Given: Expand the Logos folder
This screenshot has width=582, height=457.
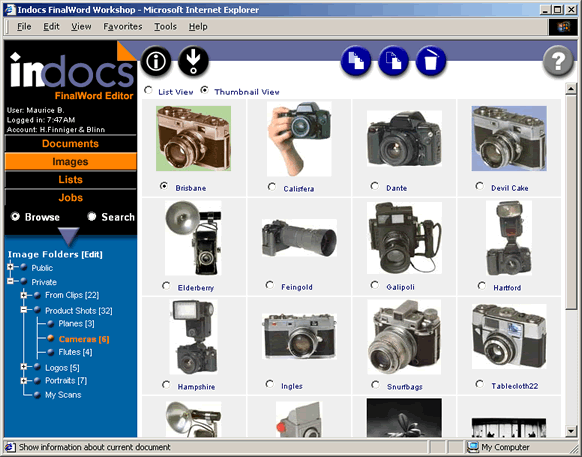Looking at the screenshot, I should (24, 367).
